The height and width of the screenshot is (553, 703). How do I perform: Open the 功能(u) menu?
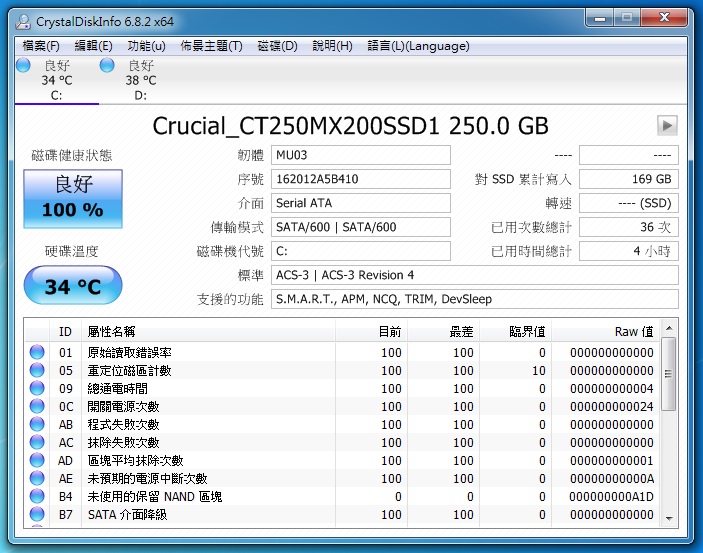click(146, 46)
